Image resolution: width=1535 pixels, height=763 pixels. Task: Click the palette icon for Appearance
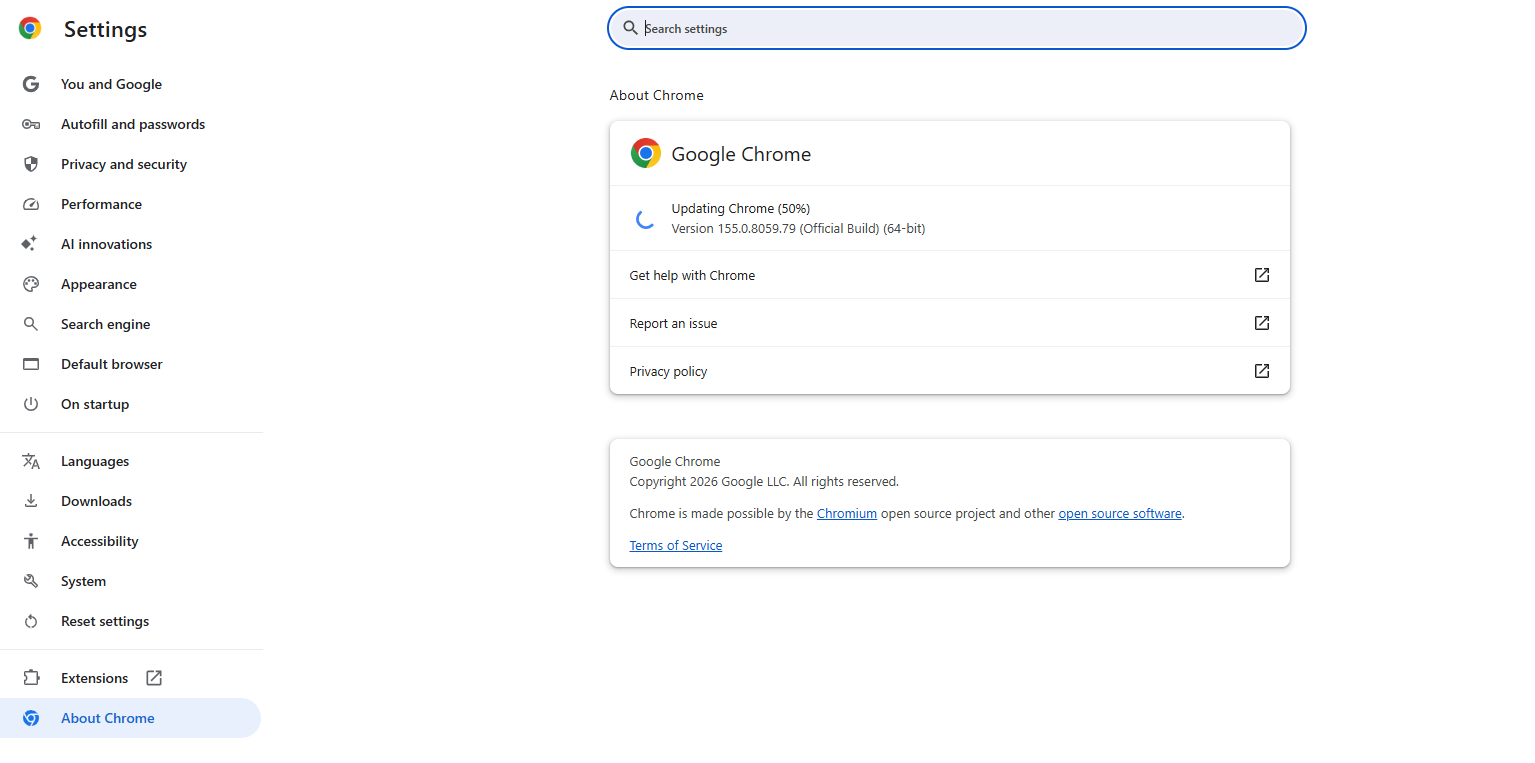pyautogui.click(x=31, y=284)
